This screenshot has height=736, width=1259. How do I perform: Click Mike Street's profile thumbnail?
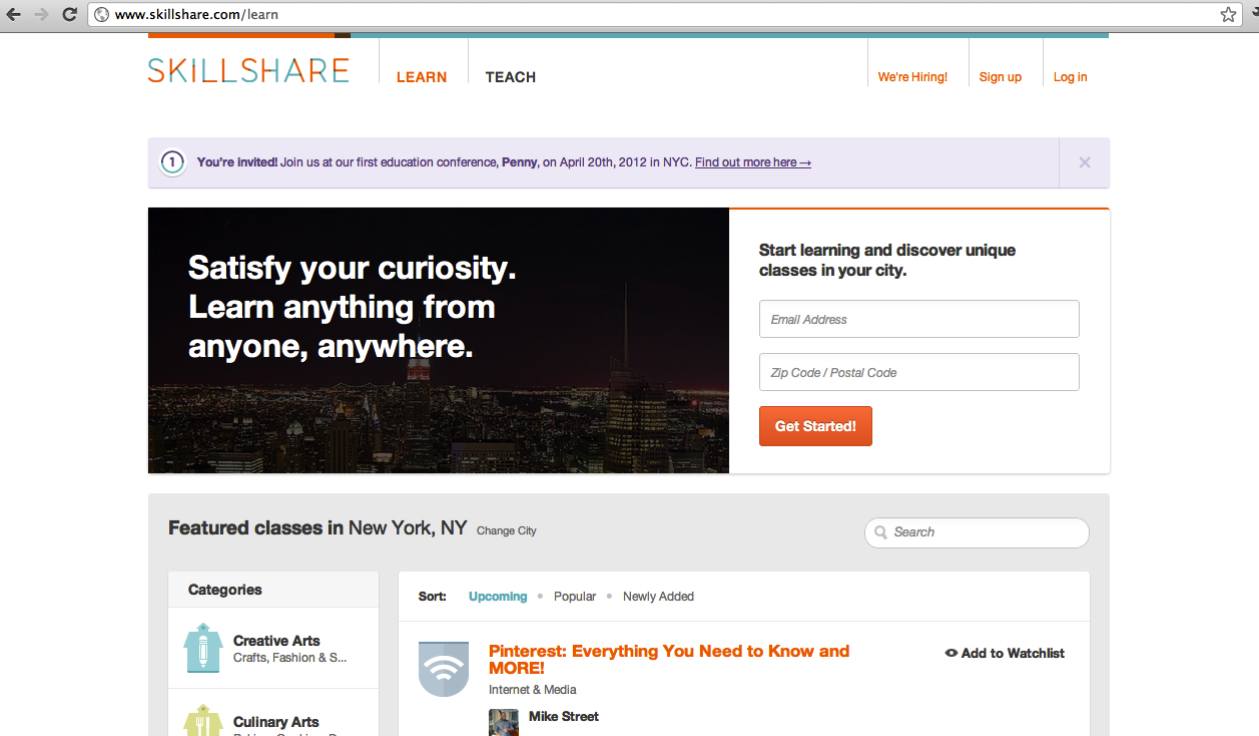click(x=504, y=722)
